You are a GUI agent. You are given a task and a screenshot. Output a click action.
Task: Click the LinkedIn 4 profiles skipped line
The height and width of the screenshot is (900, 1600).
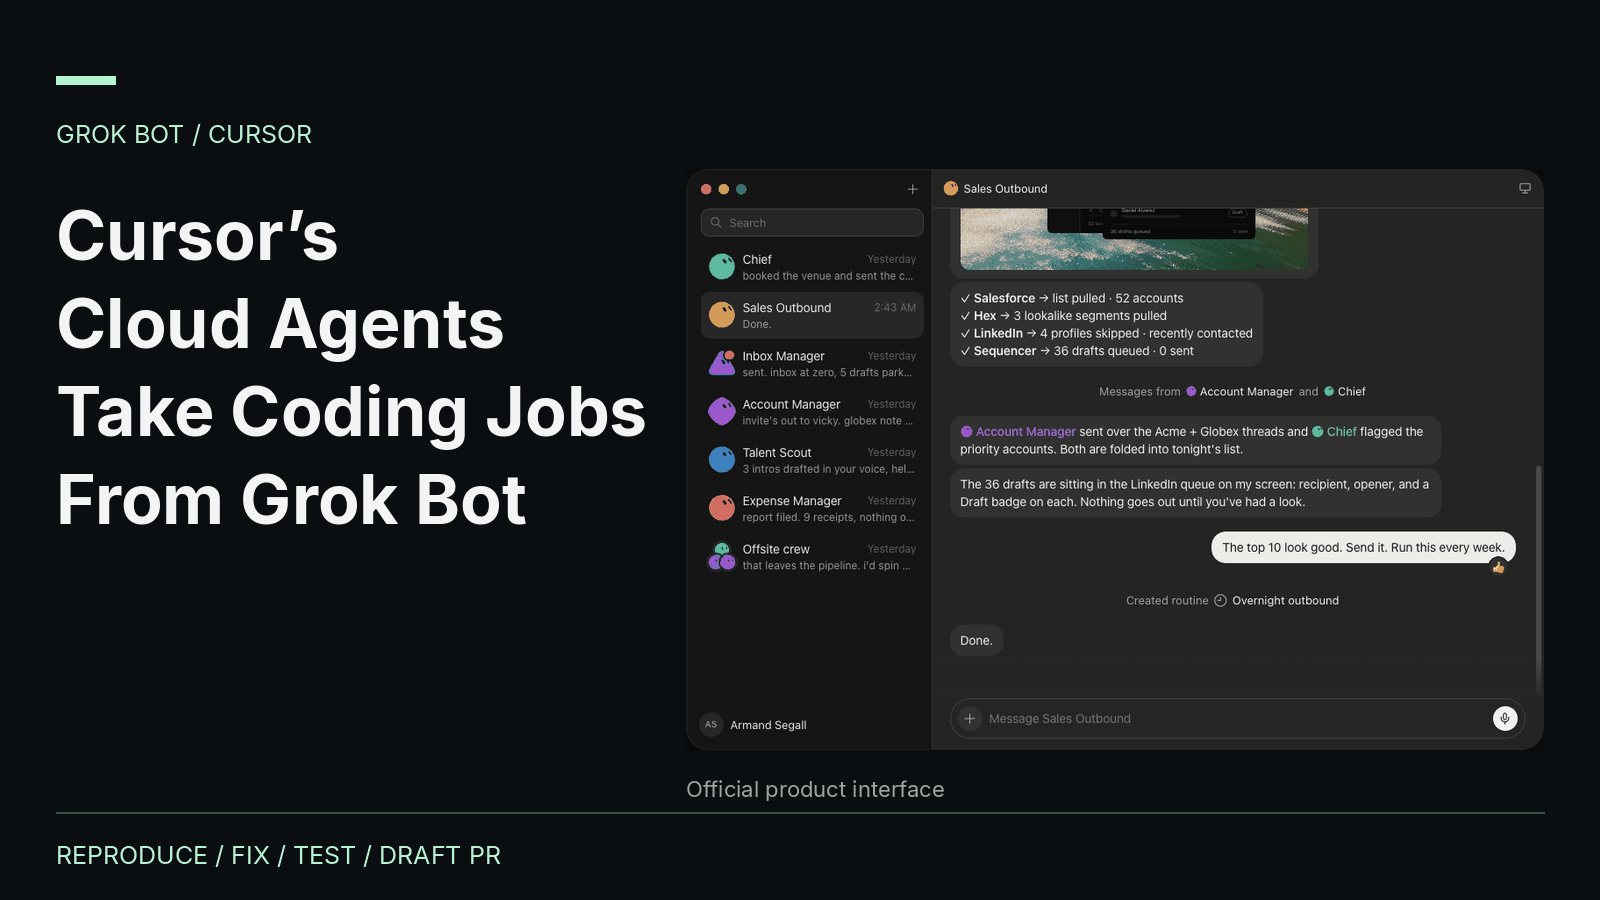1106,334
